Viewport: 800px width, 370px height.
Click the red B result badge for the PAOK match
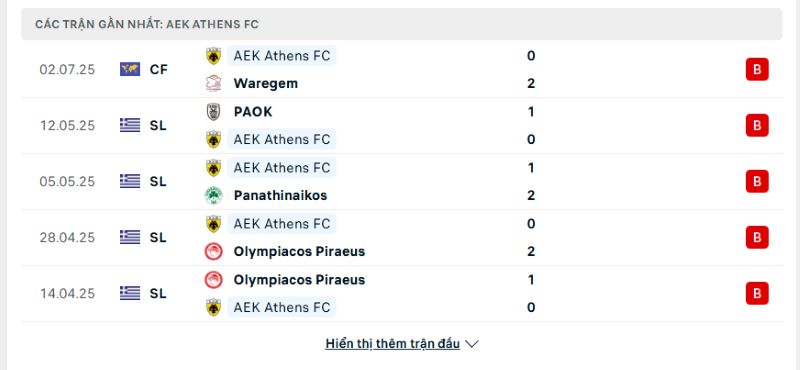coord(757,126)
